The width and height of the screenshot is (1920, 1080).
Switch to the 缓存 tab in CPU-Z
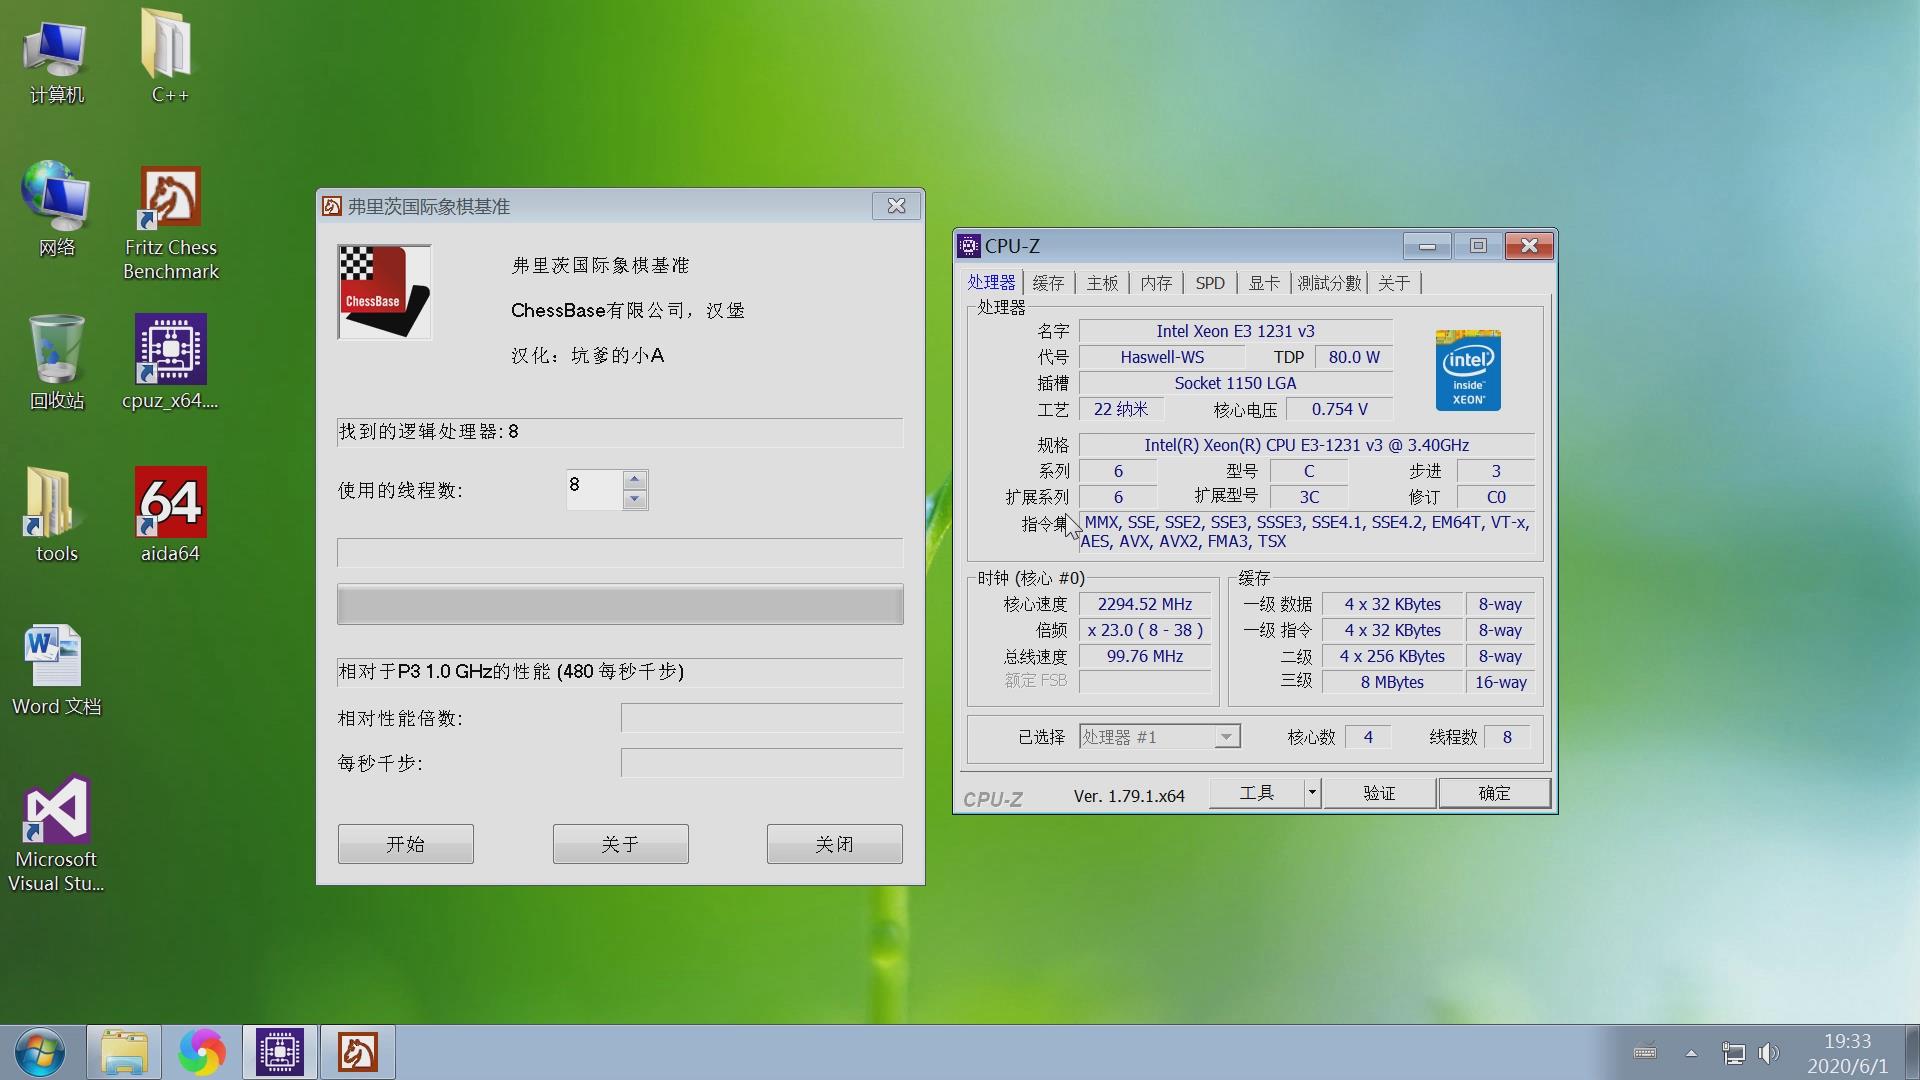coord(1048,283)
